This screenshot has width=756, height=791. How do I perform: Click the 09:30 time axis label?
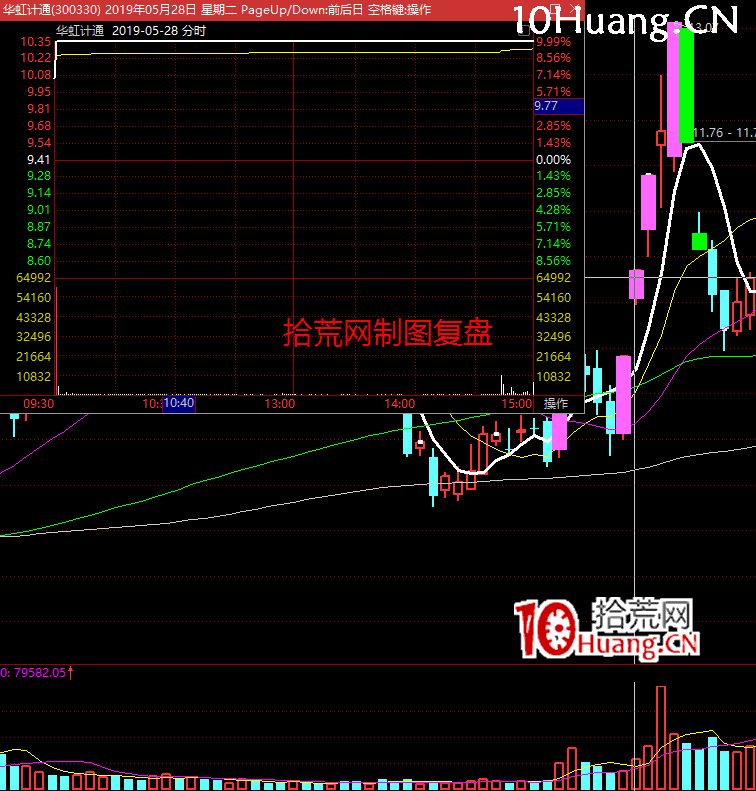coord(38,404)
